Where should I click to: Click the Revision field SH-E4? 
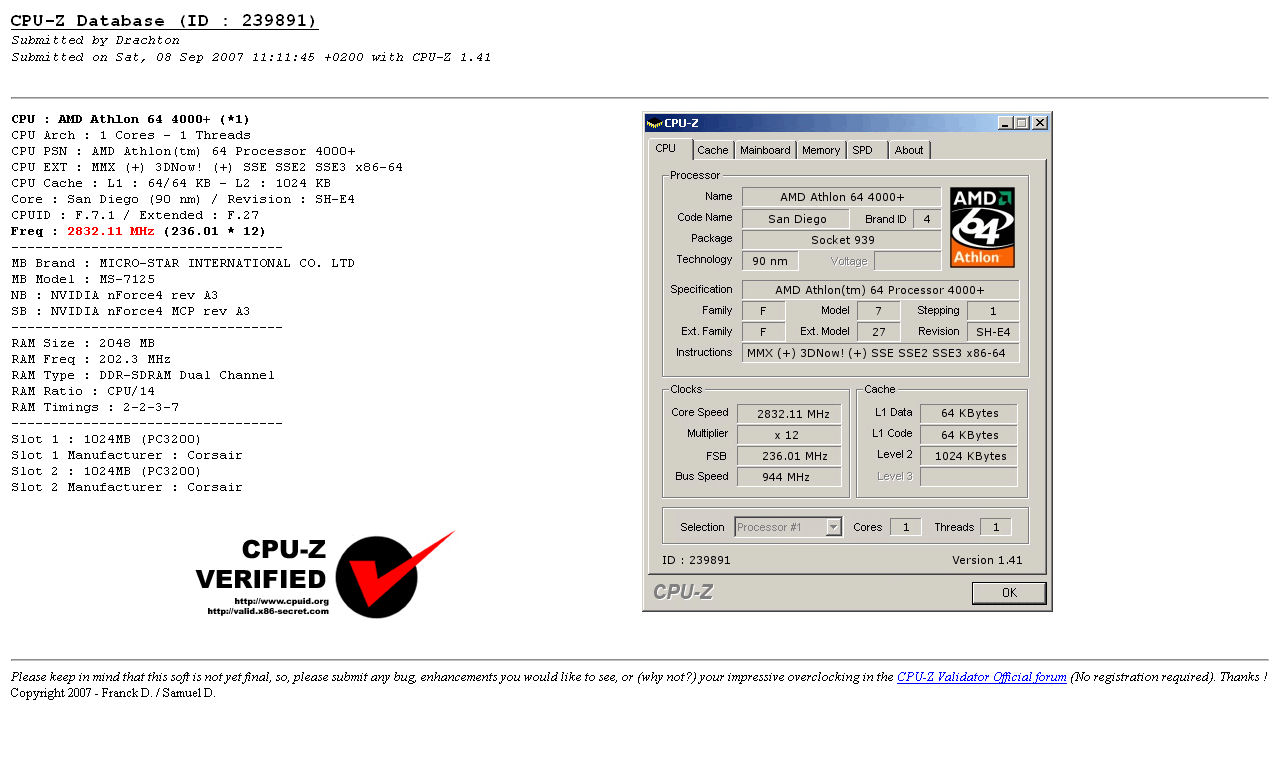pos(993,332)
